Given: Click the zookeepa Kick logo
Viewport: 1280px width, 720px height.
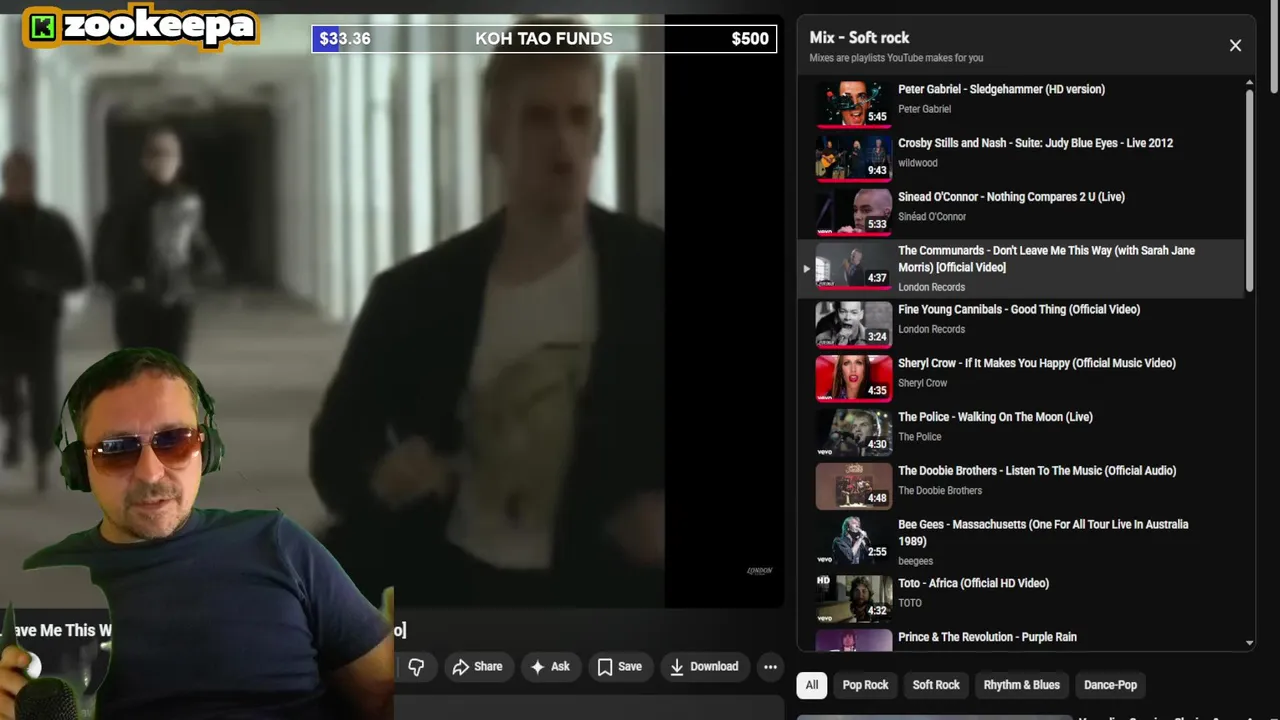Looking at the screenshot, I should pyautogui.click(x=141, y=26).
